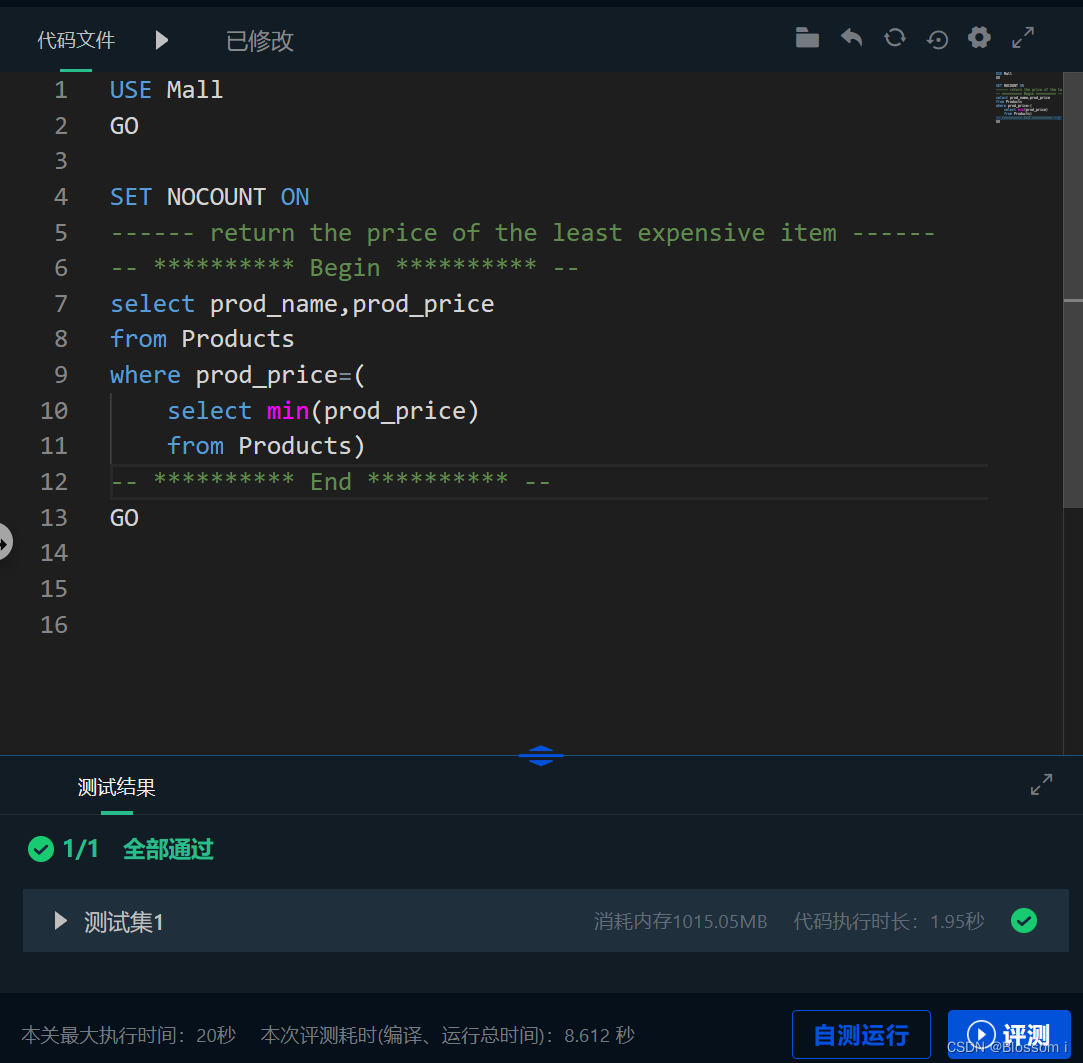Image resolution: width=1083 pixels, height=1063 pixels.
Task: Click the run arrow beside 代码文件 tab
Action: click(x=161, y=40)
